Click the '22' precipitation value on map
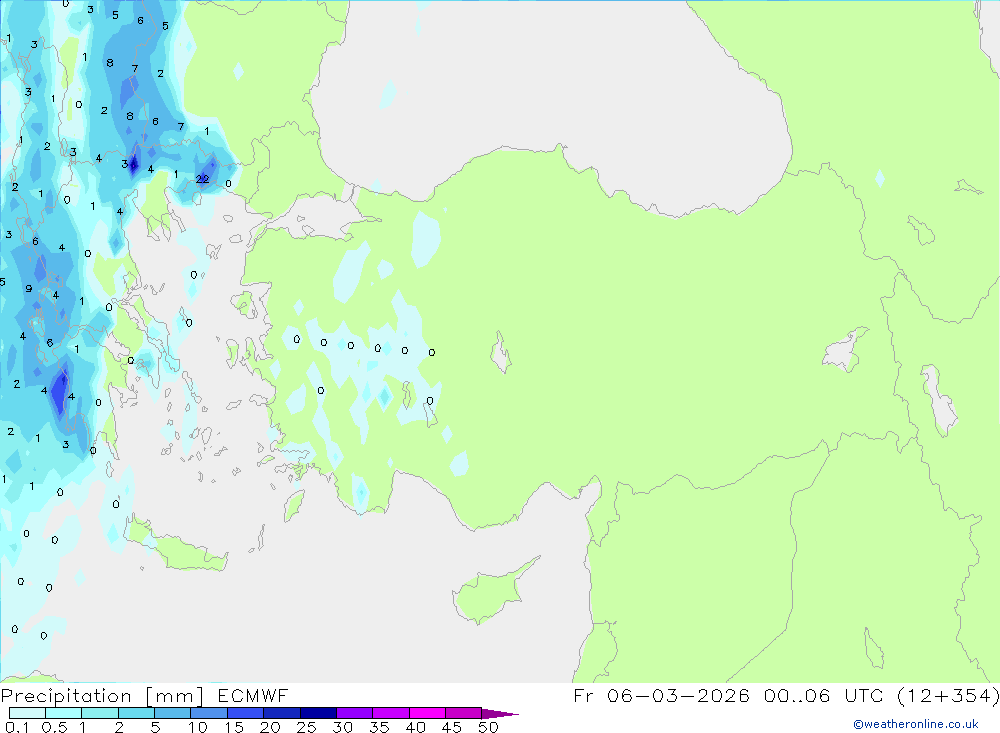 (203, 179)
